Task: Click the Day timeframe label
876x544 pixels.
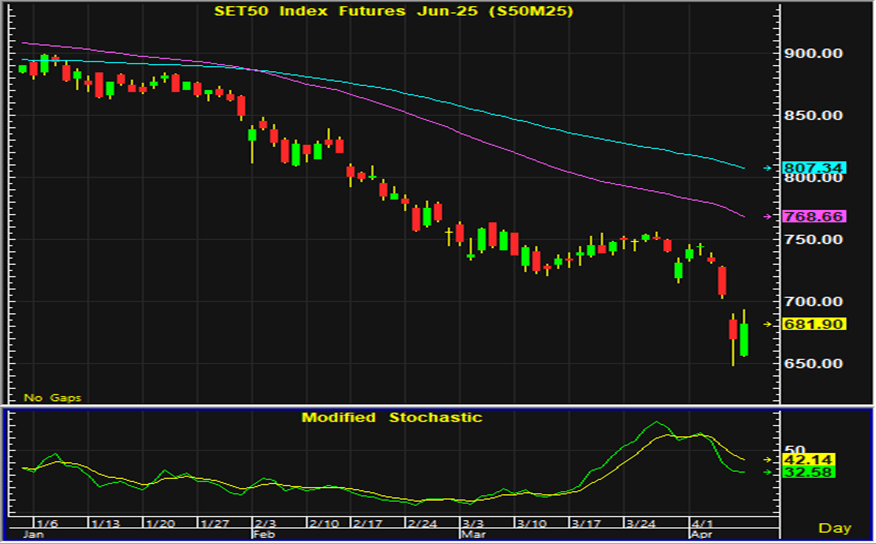Action: [x=834, y=527]
